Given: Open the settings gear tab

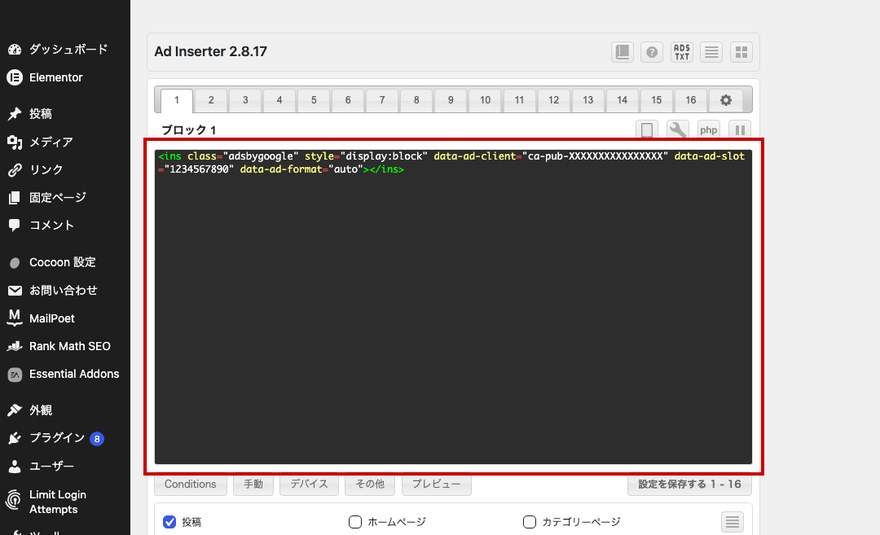Looking at the screenshot, I should [726, 100].
